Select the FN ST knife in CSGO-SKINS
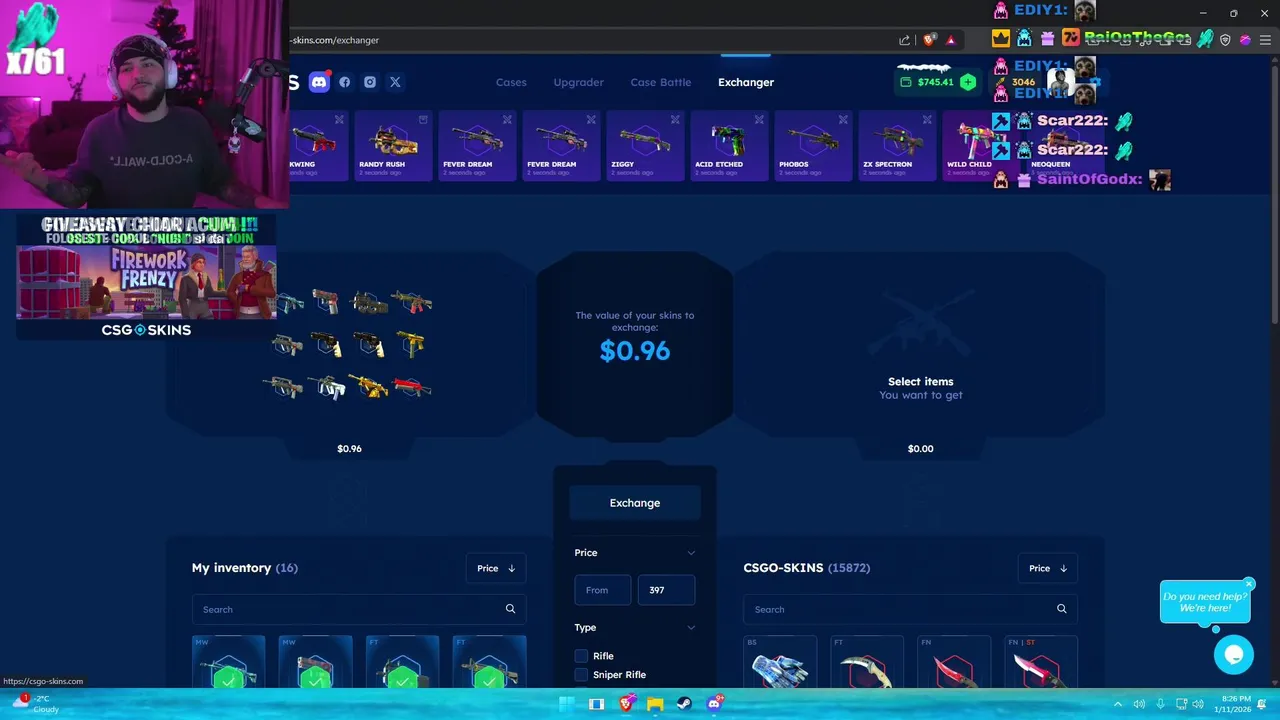 [1041, 662]
